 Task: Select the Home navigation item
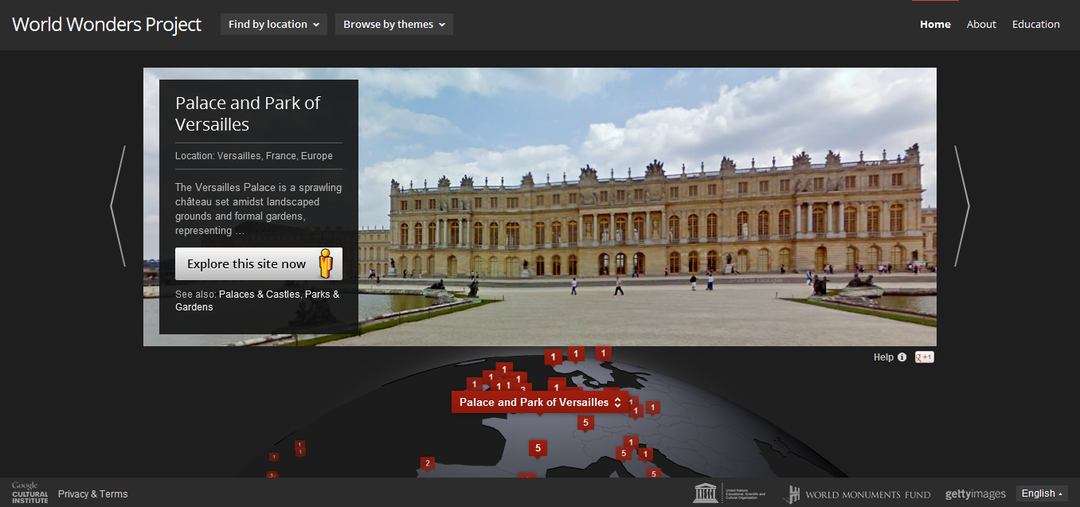click(935, 24)
